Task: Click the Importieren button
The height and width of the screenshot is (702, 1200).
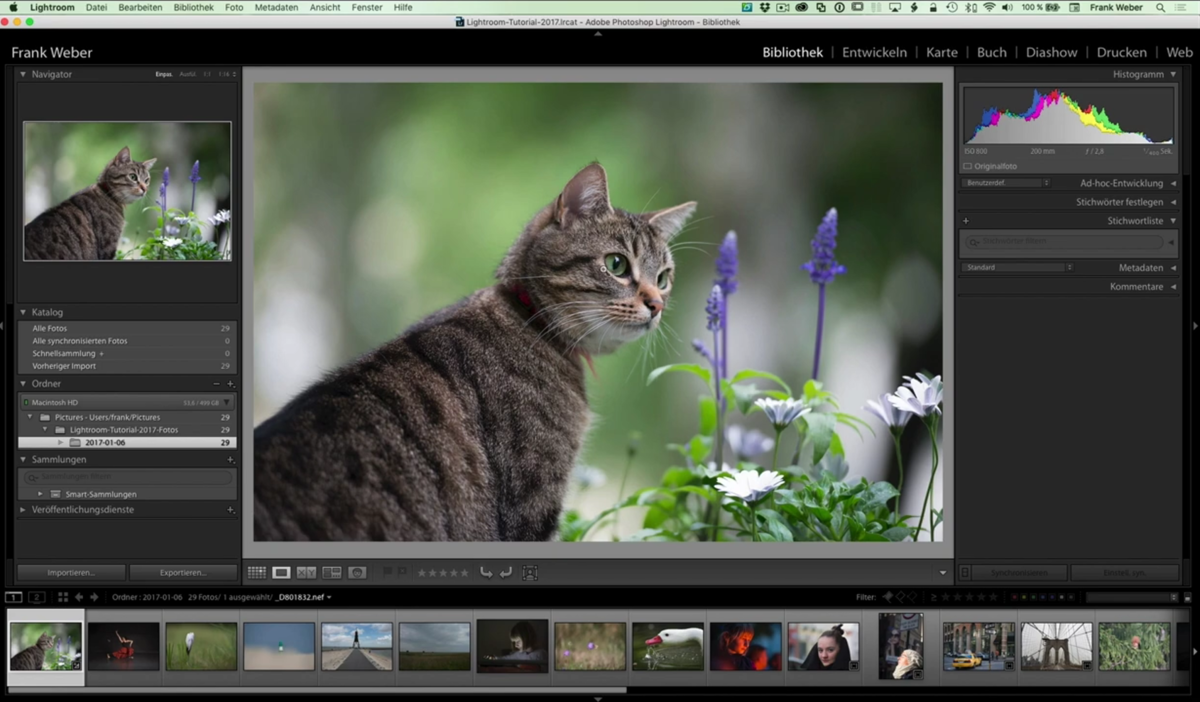Action: [x=70, y=572]
